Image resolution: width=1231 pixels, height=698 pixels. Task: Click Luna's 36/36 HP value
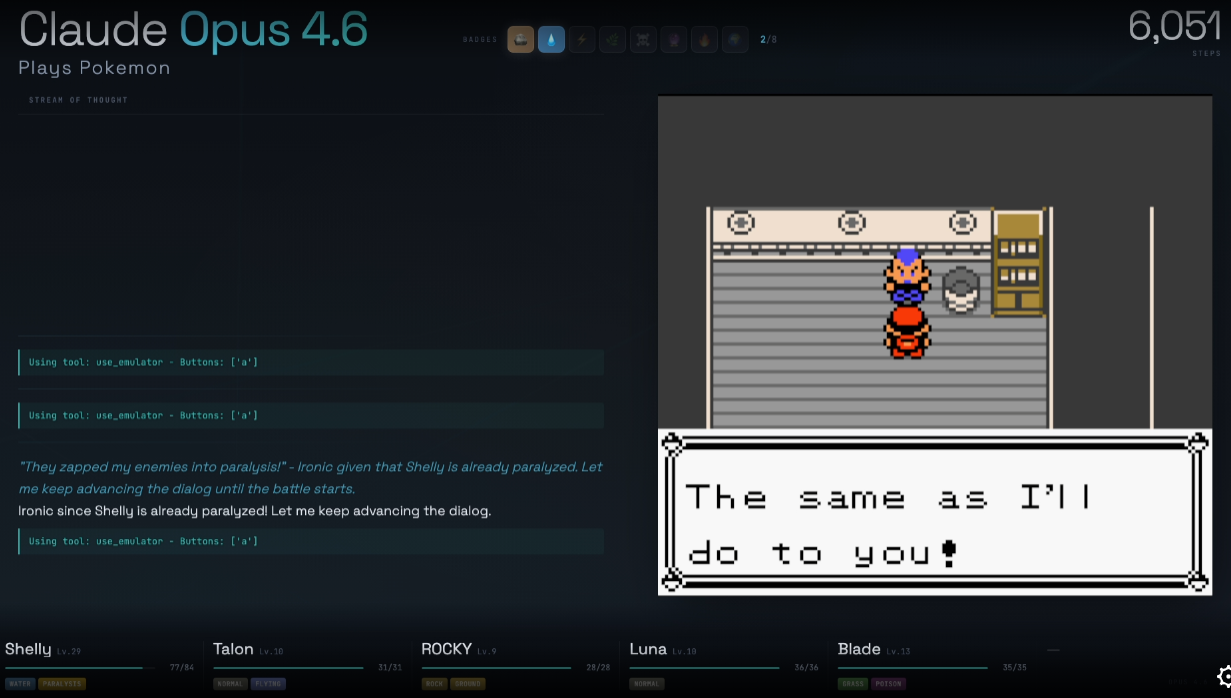[x=806, y=667]
